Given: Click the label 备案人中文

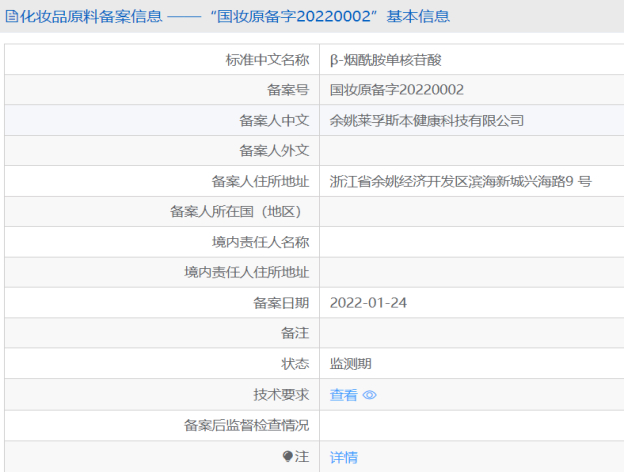Looking at the screenshot, I should point(274,120).
